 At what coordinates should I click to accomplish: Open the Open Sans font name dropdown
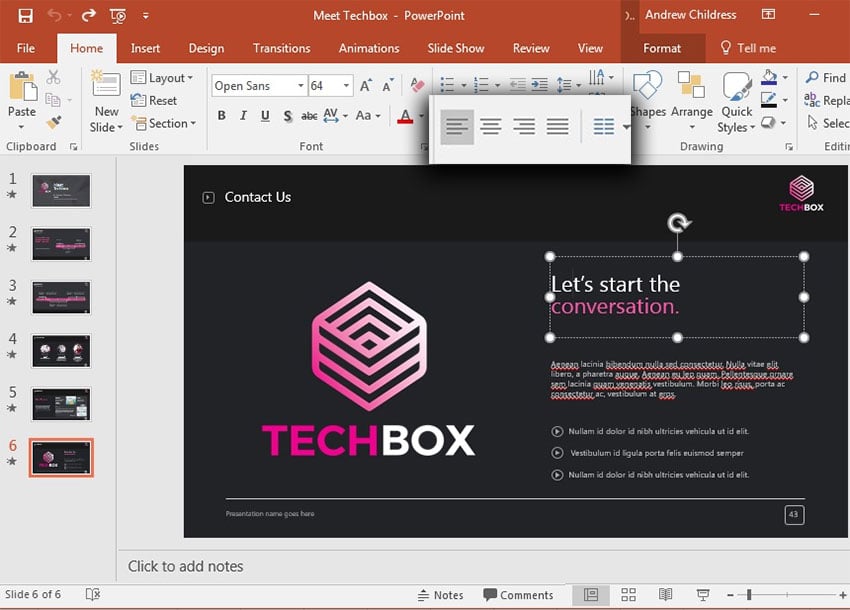299,86
